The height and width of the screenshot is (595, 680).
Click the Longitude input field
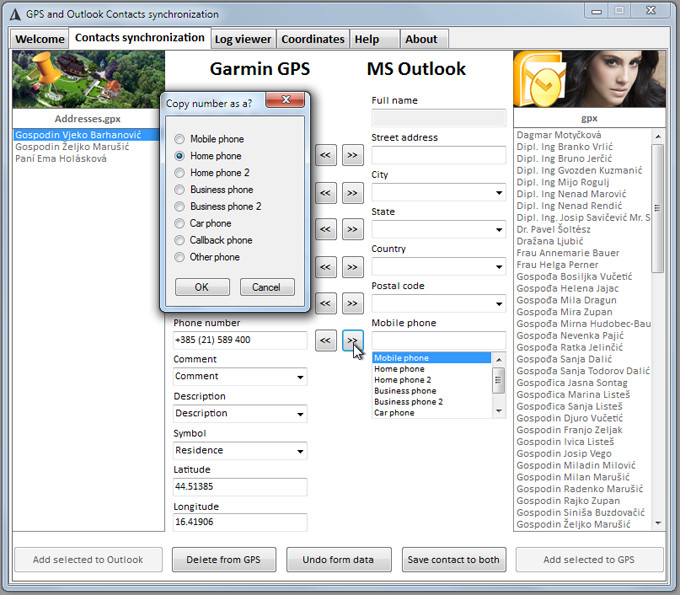click(240, 522)
